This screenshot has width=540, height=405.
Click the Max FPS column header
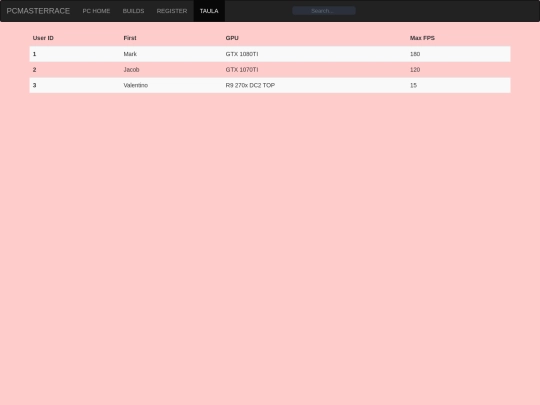pos(422,38)
